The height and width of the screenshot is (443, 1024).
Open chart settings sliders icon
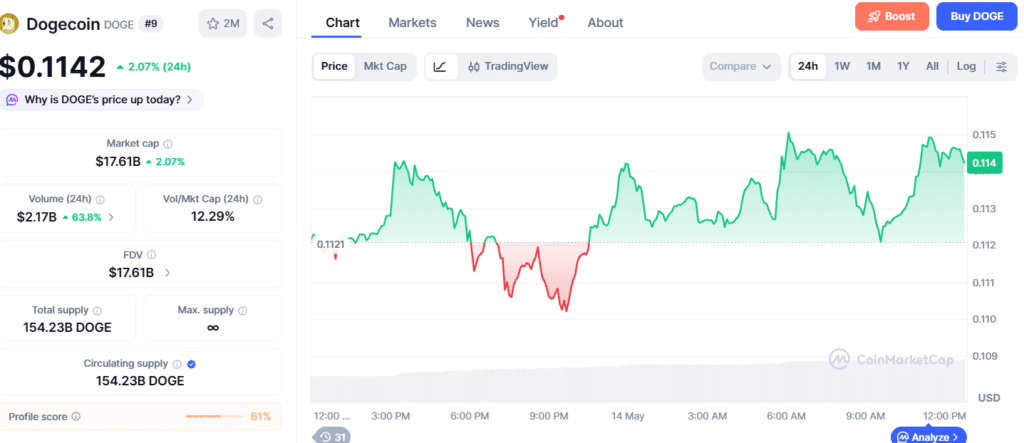click(x=1001, y=67)
